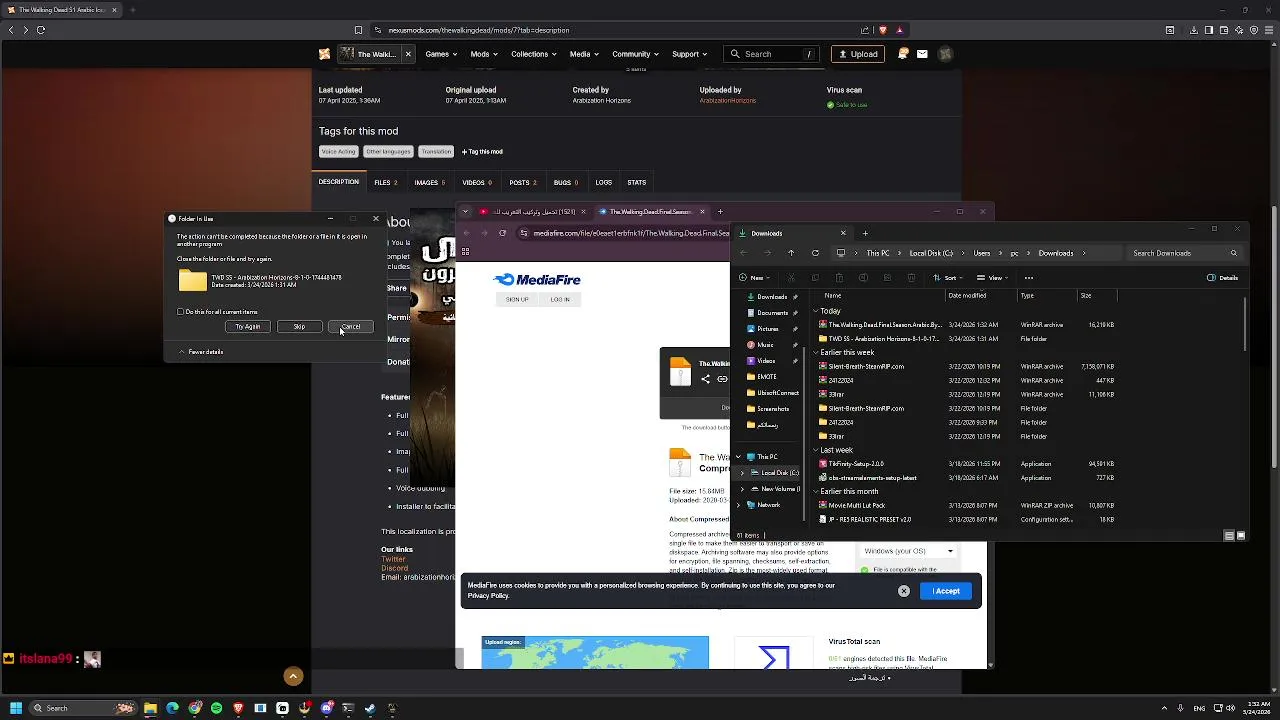Open the STATS tab
Viewport: 1280px width, 720px height.
pyautogui.click(x=637, y=182)
